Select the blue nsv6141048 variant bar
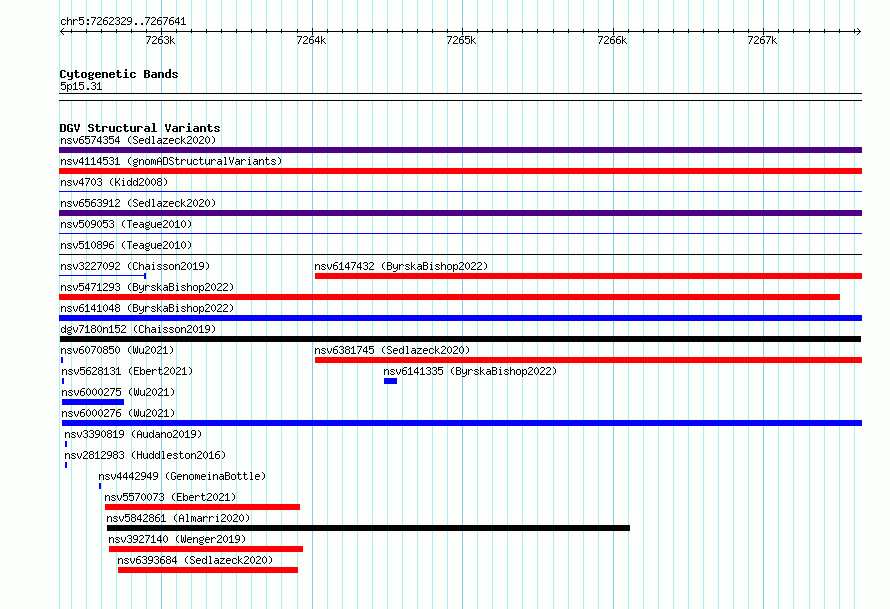Viewport: 890px width, 609px height. 460,318
